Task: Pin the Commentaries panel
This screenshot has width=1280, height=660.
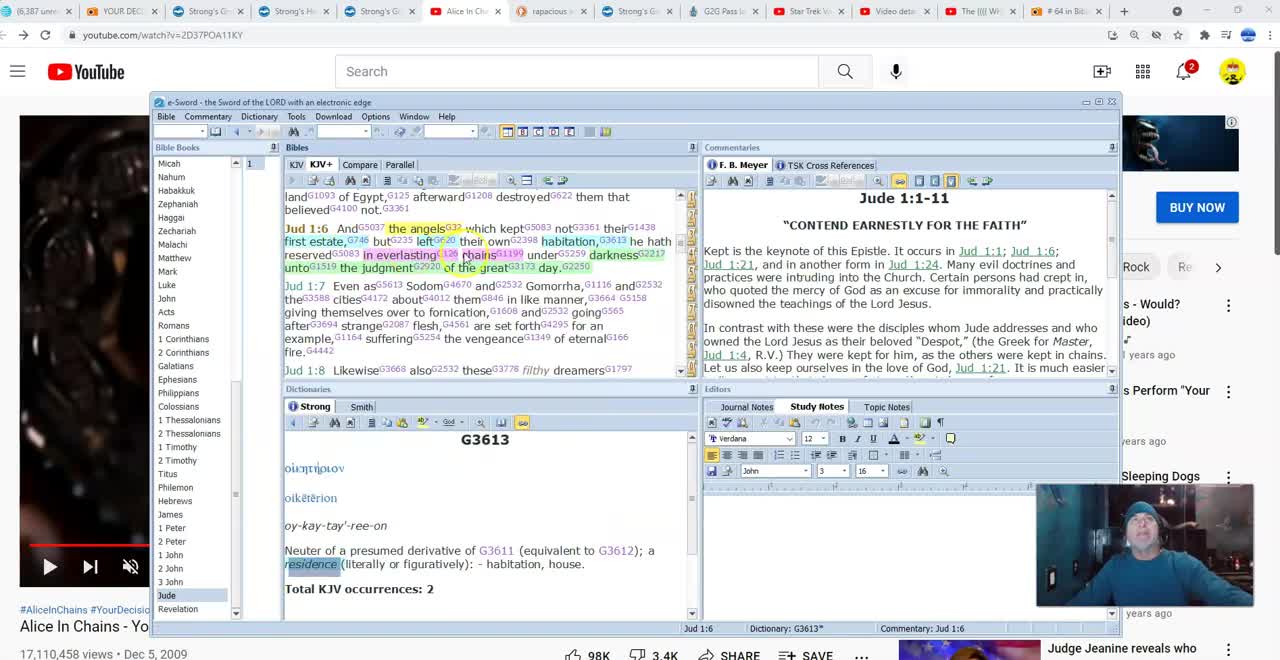Action: coord(1112,148)
